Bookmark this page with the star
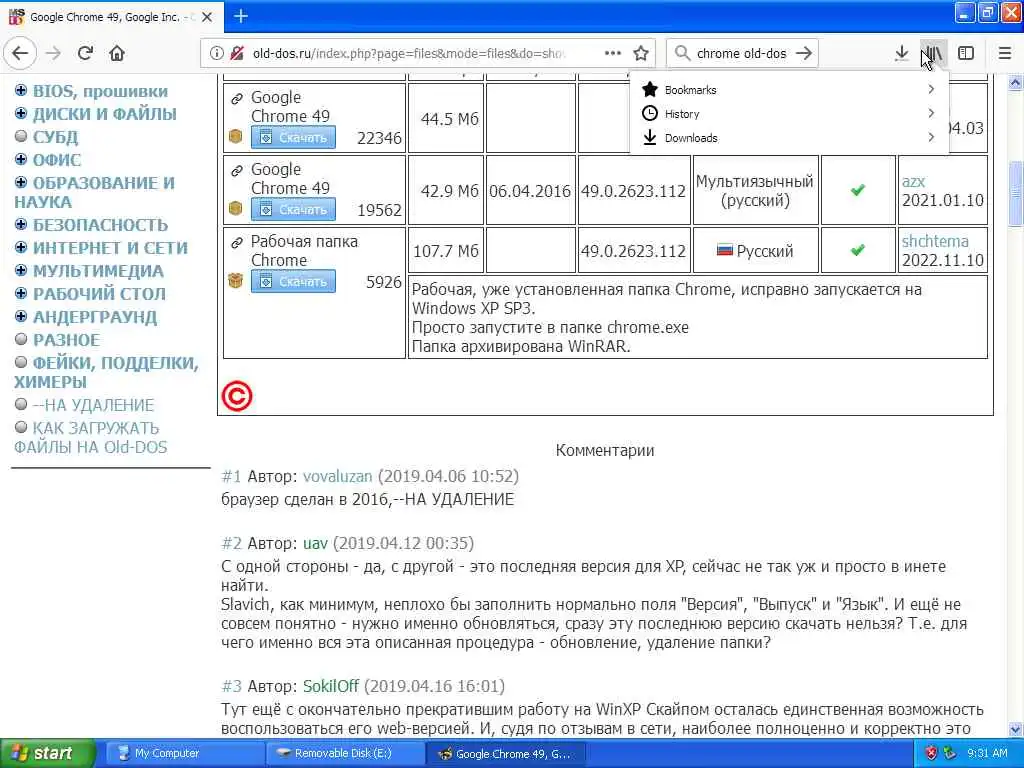 [x=641, y=53]
